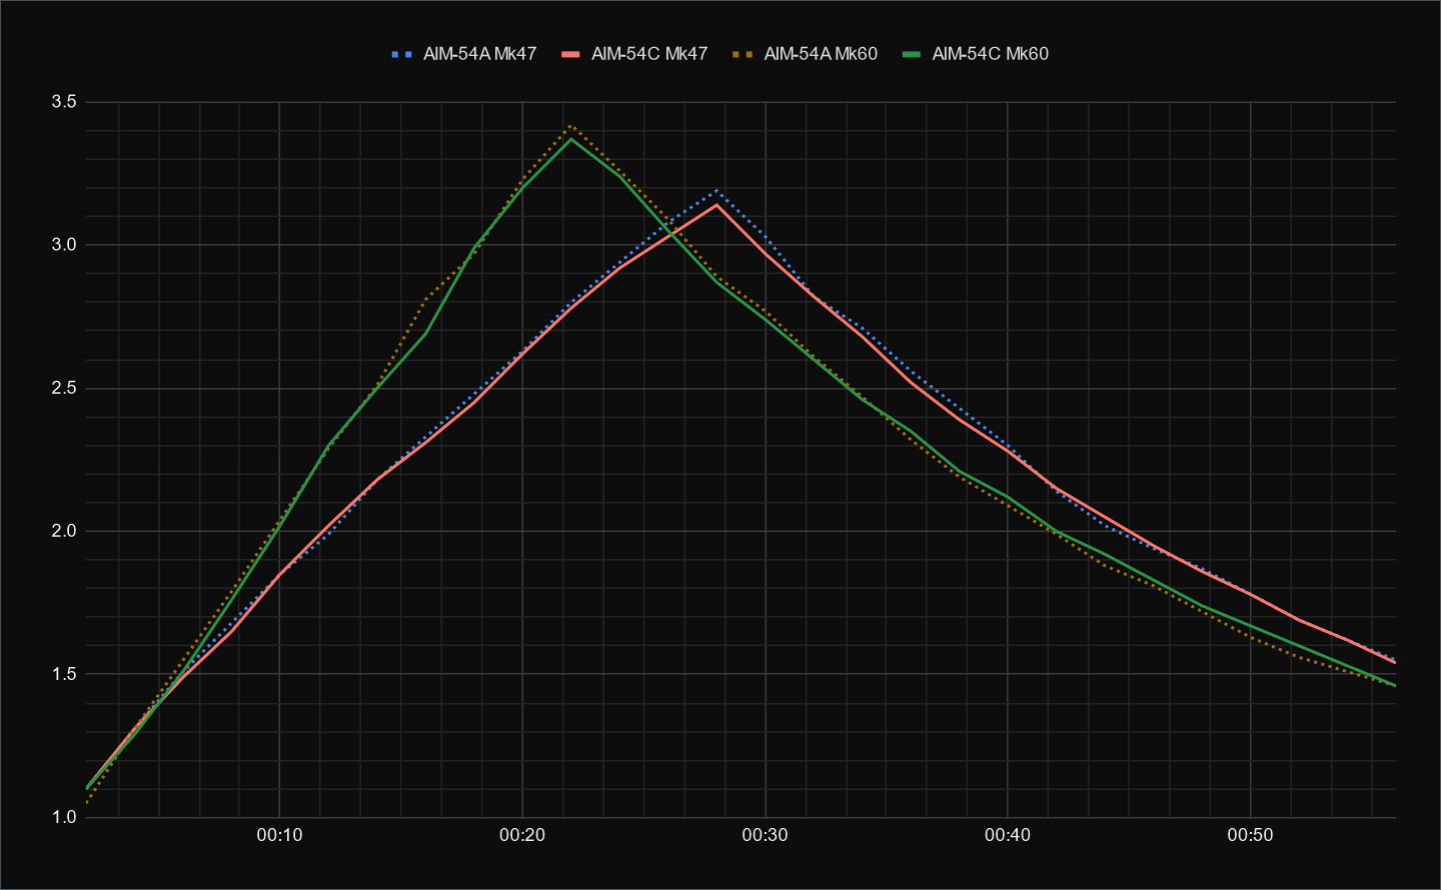Click the 00:30 x-axis time label
This screenshot has height=890, width=1441.
click(765, 835)
